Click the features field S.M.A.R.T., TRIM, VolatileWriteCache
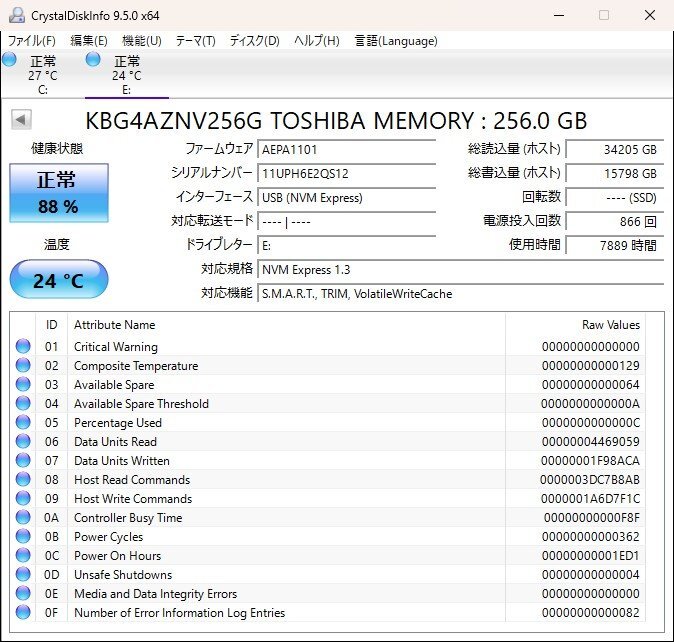The width and height of the screenshot is (674, 642). (x=461, y=294)
